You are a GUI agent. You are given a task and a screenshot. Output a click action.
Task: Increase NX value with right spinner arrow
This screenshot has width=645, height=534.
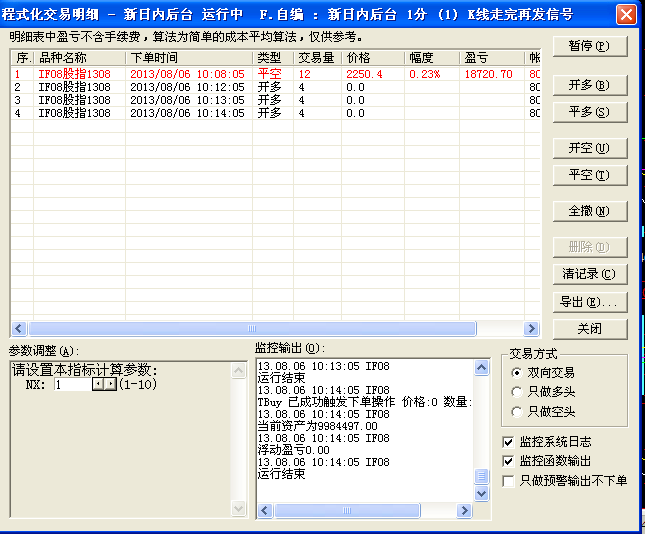(111, 385)
